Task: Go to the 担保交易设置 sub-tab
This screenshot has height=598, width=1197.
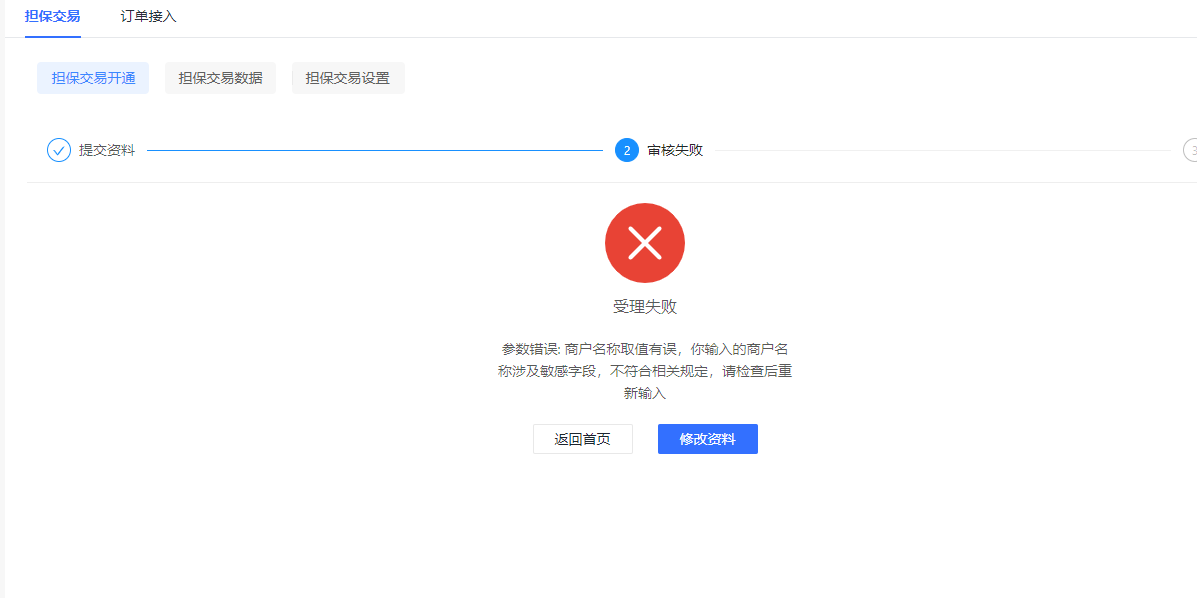Action: click(348, 78)
